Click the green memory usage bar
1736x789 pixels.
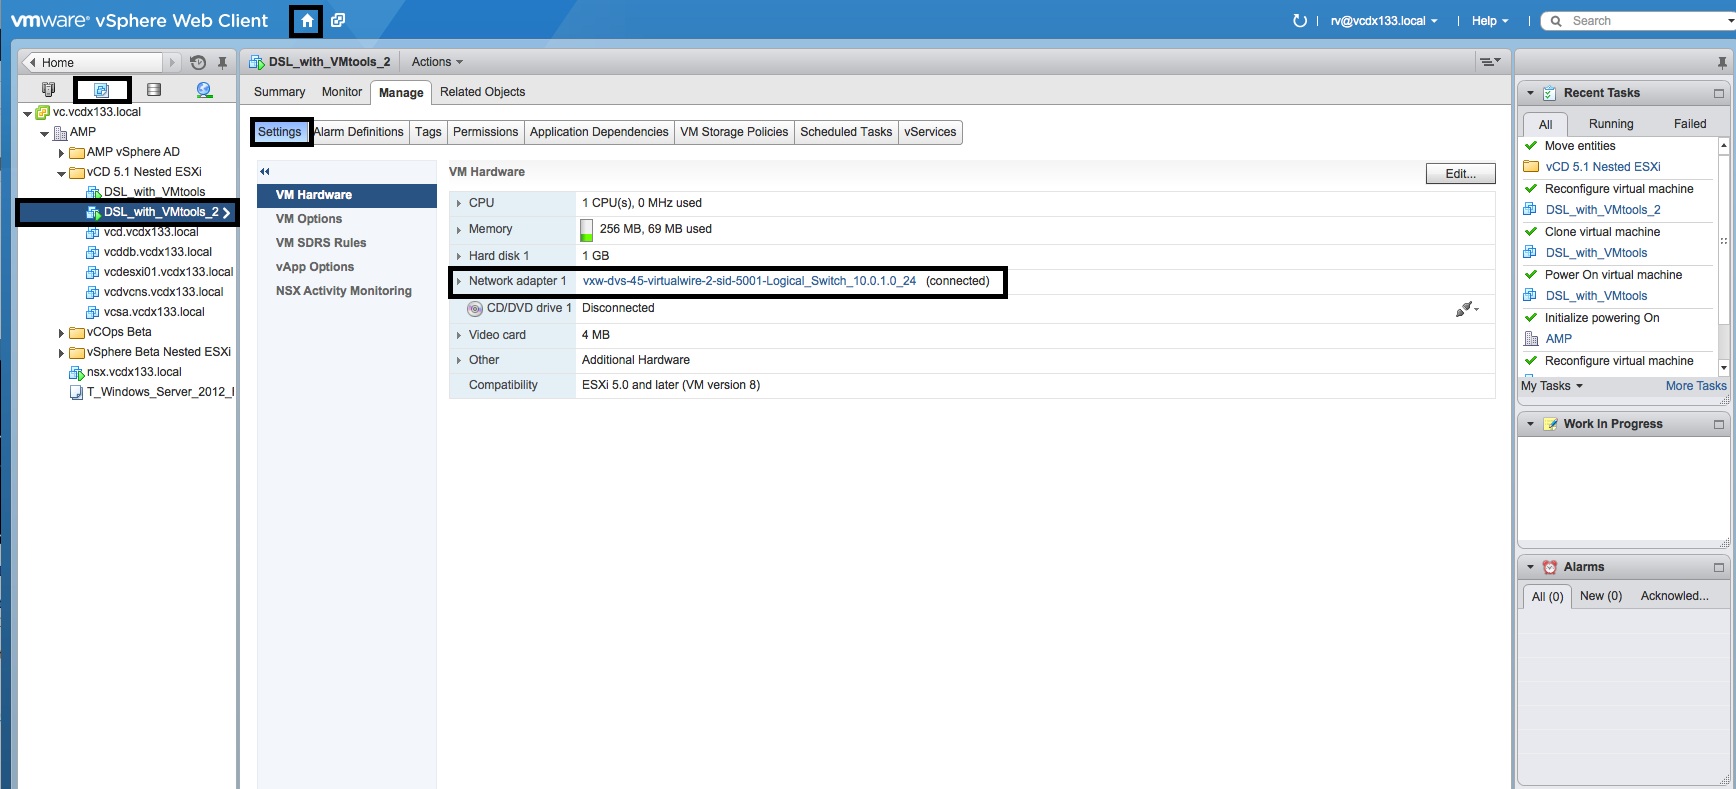click(586, 230)
